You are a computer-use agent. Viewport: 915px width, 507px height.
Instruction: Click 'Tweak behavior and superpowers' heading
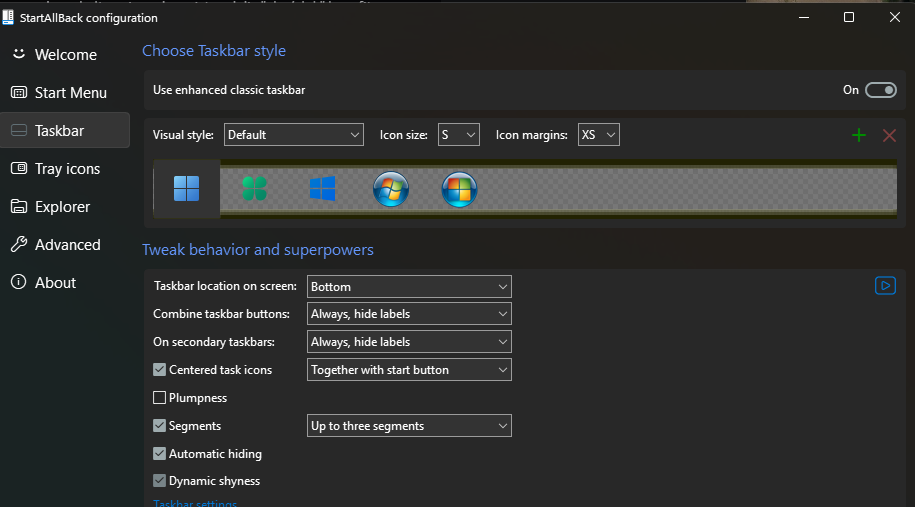coord(258,250)
